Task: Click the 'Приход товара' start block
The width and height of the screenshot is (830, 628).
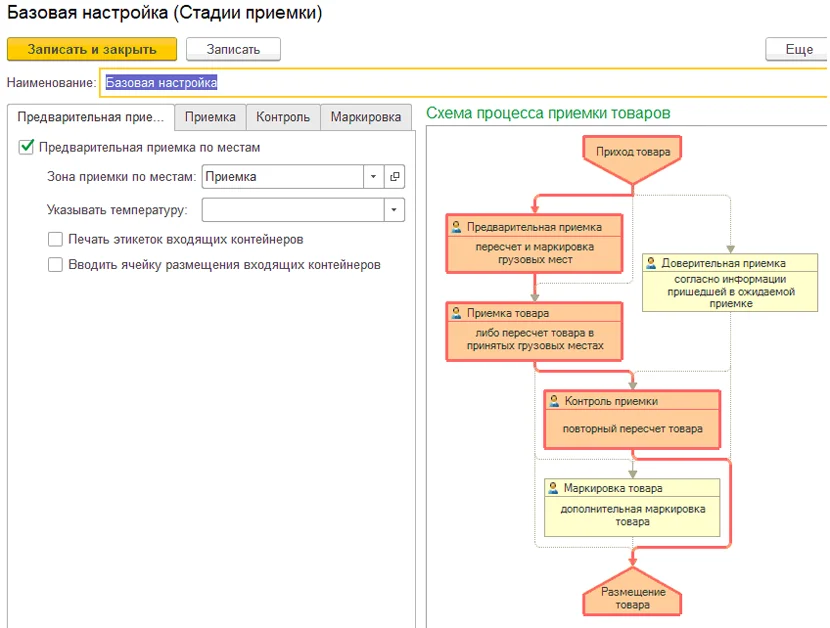Action: pyautogui.click(x=633, y=159)
